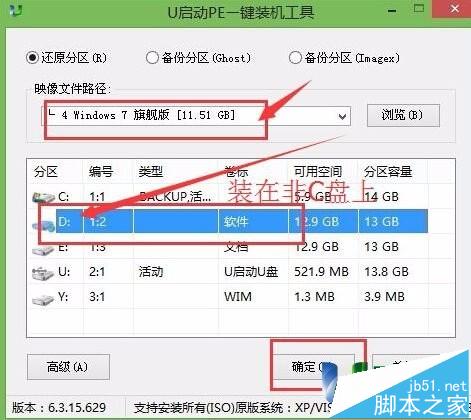The height and width of the screenshot is (420, 471).
Task: Click the 14 GB capacity cell
Action: (381, 197)
